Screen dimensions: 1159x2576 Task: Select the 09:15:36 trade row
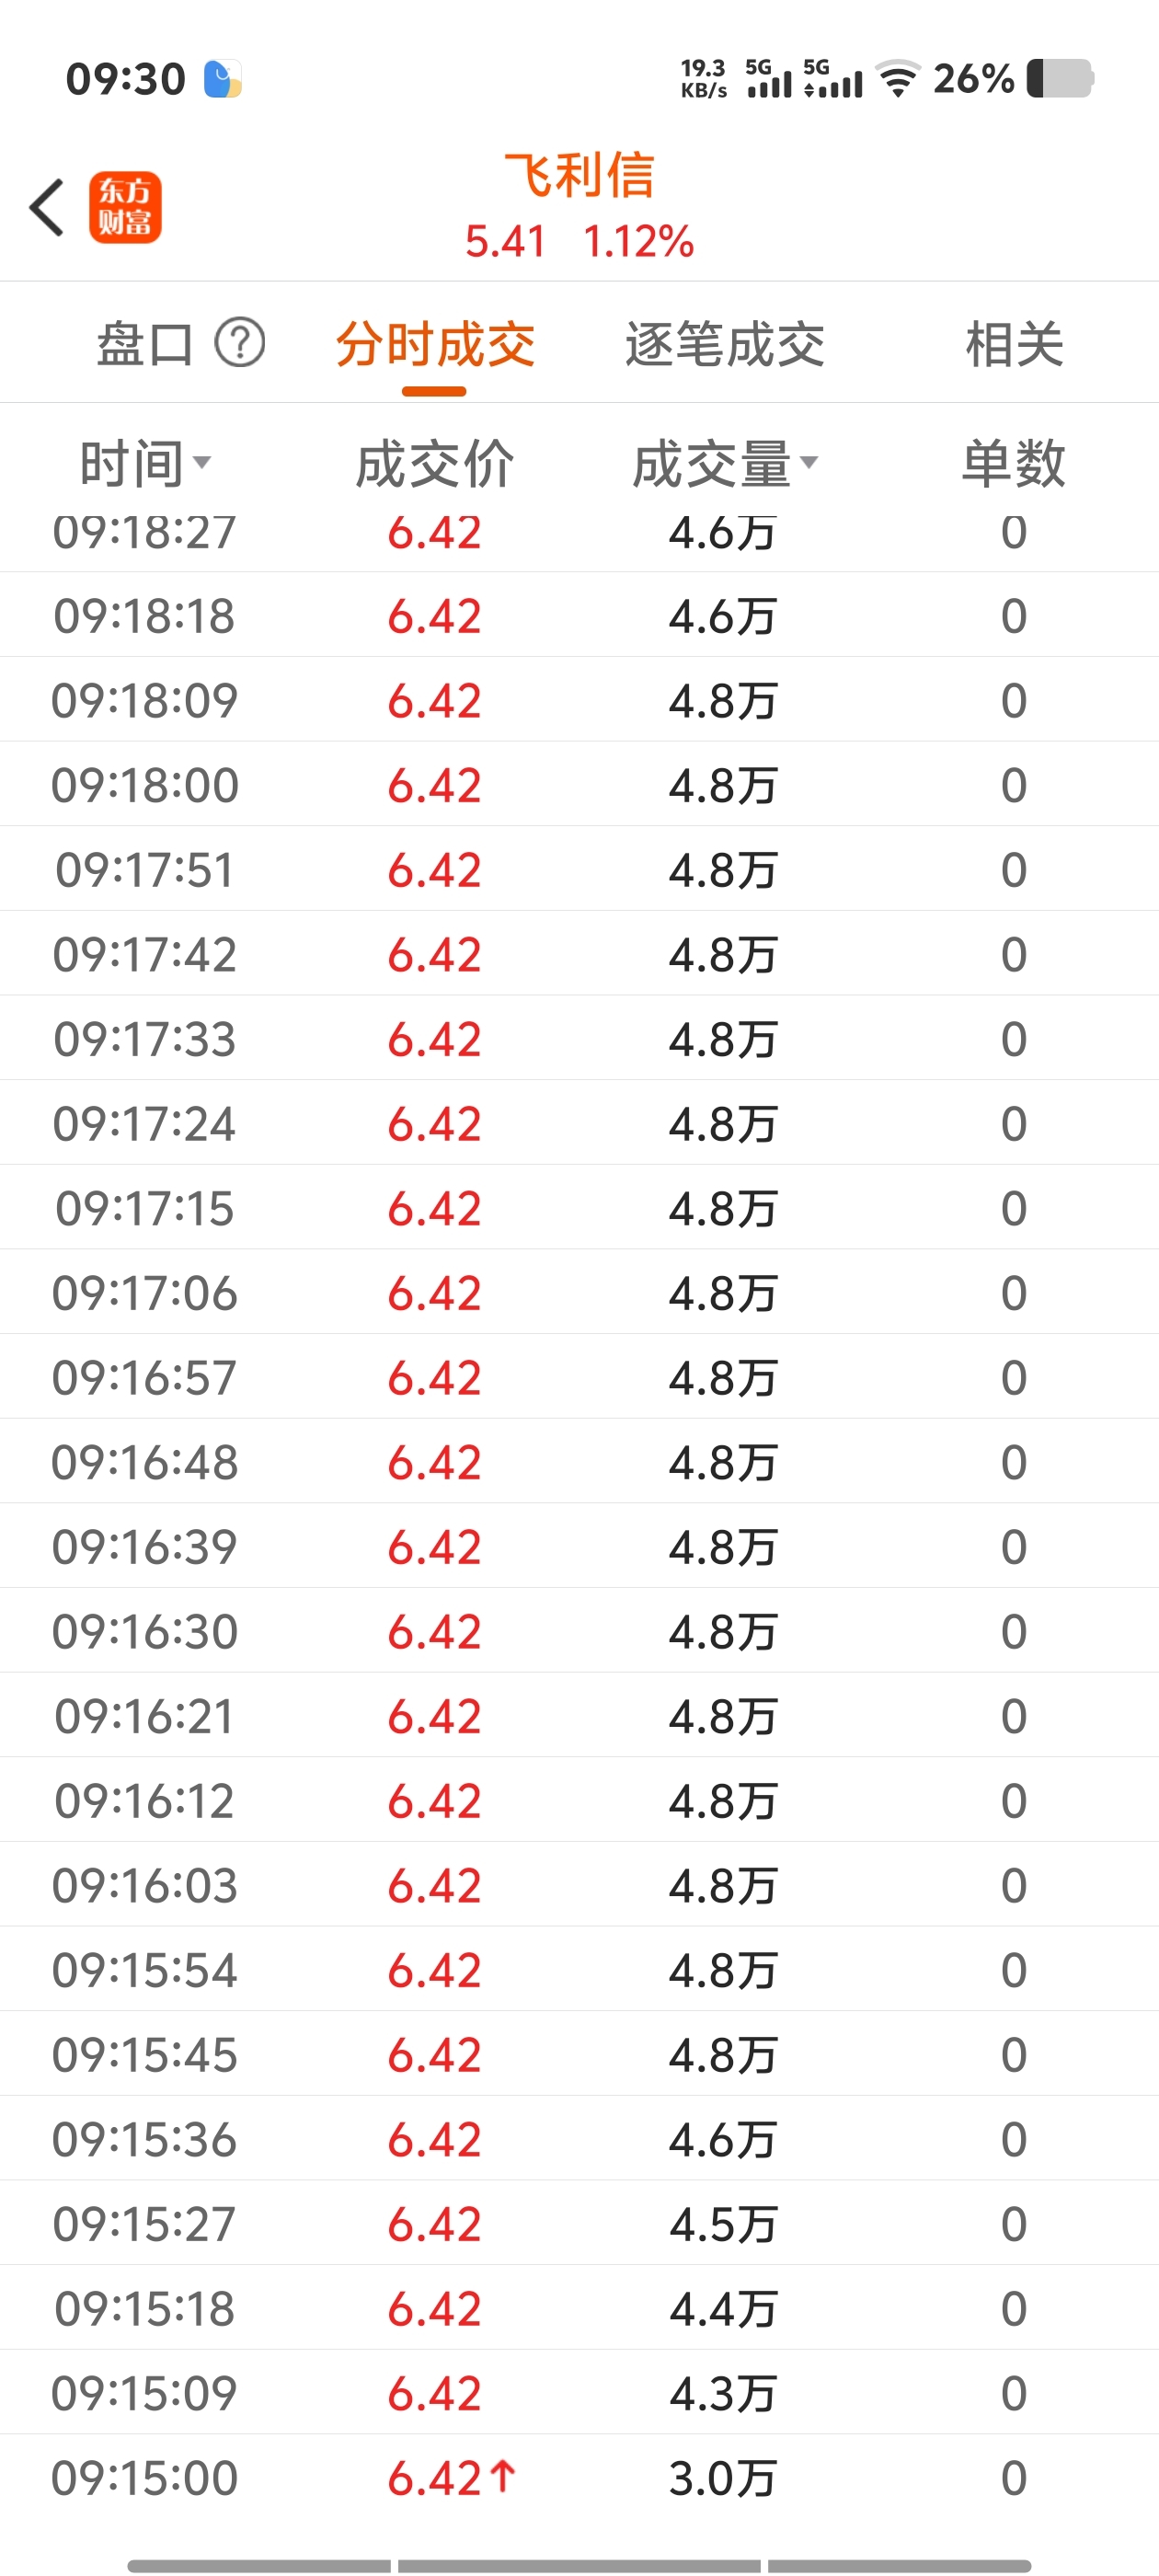click(579, 2139)
